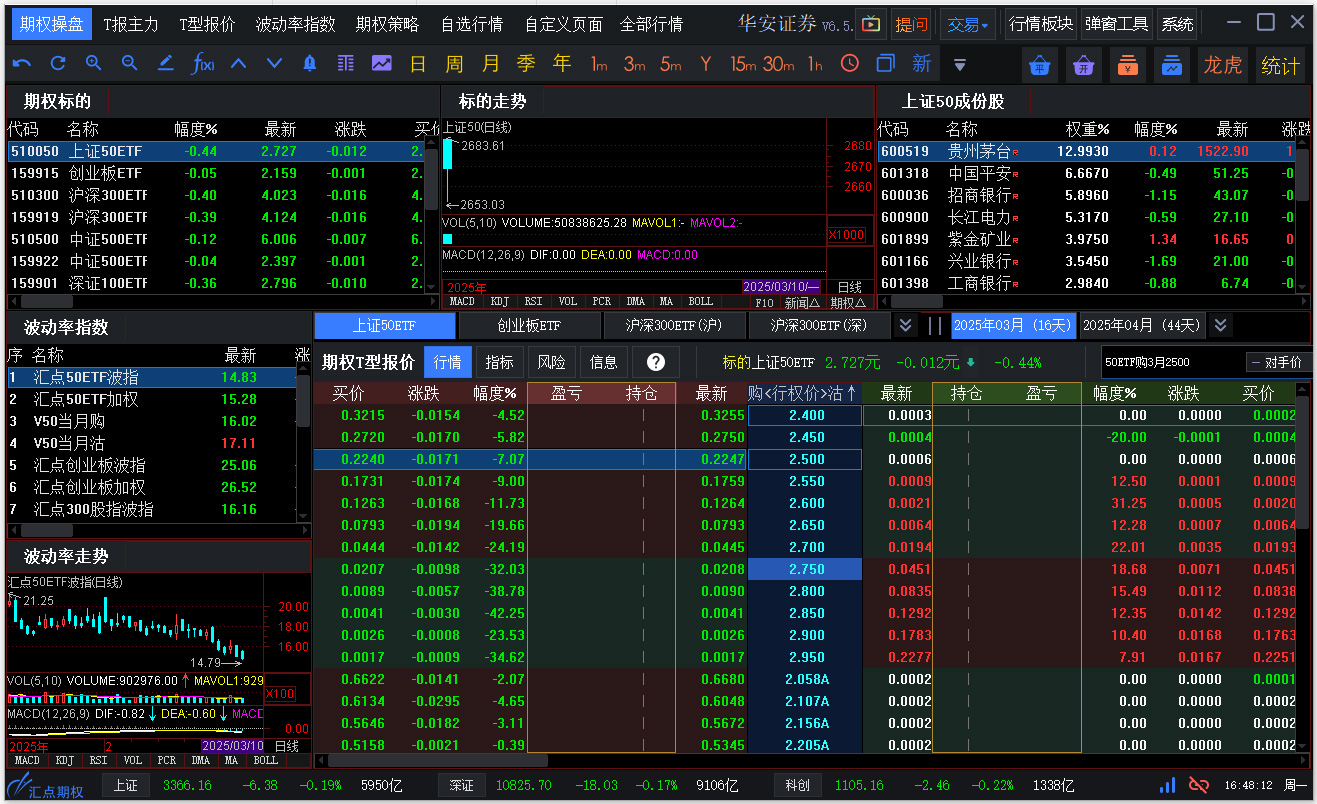The image size is (1317, 804).
Task: Open the 对手价 price type dropdown
Action: 1278,362
